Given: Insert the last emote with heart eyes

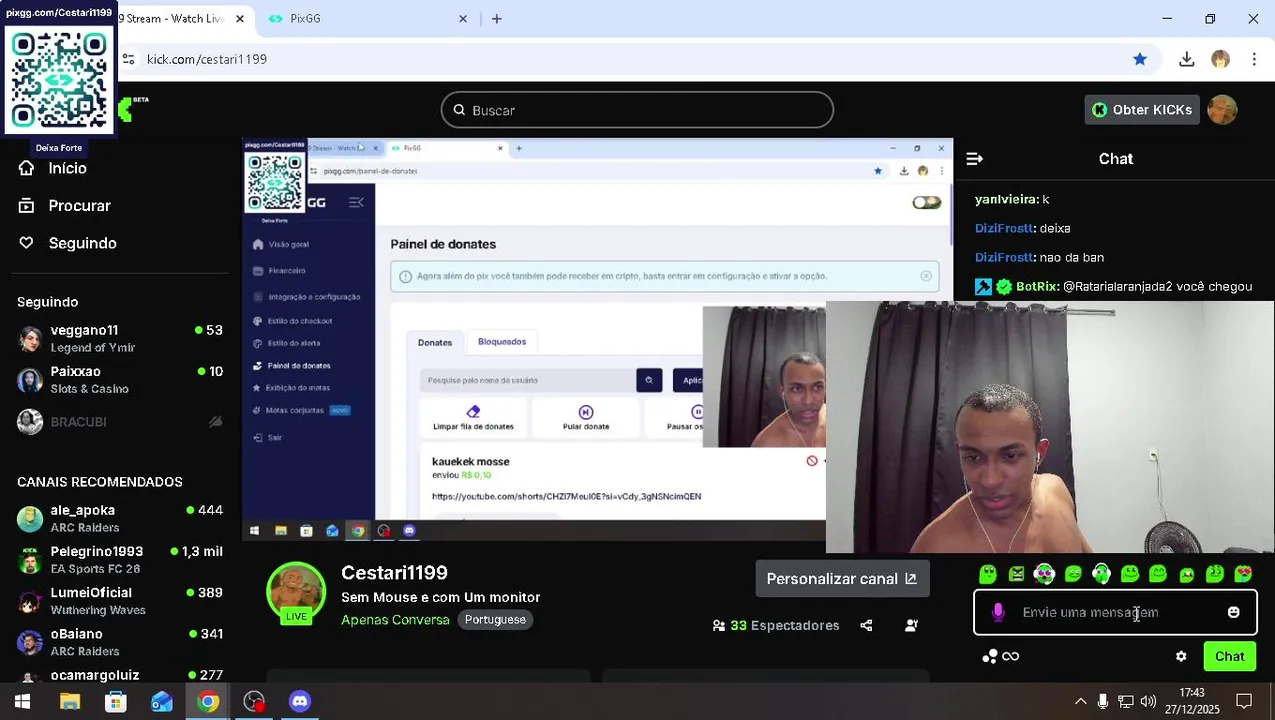Looking at the screenshot, I should [1243, 574].
